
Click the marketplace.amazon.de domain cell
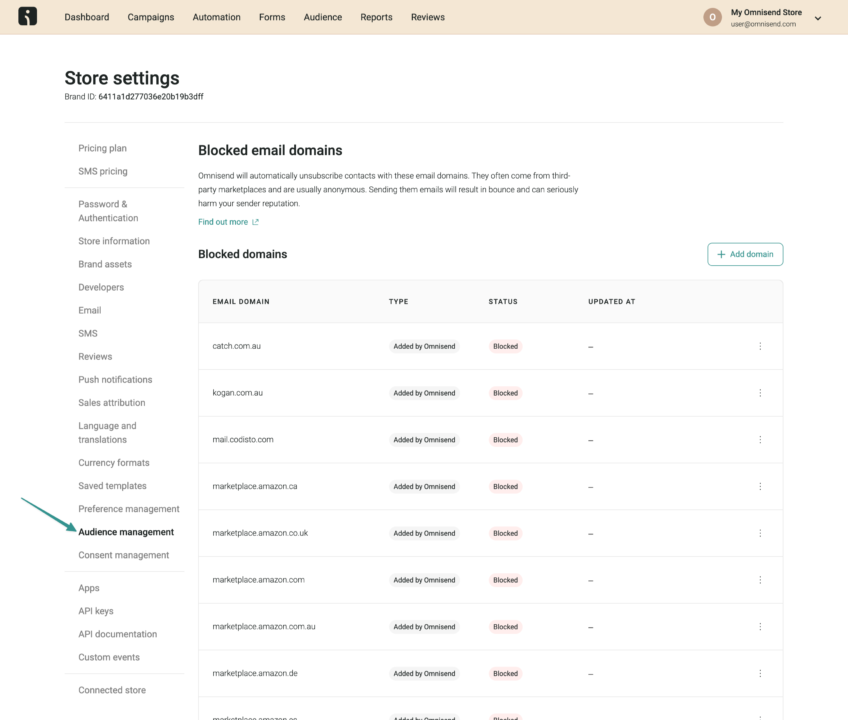(255, 673)
